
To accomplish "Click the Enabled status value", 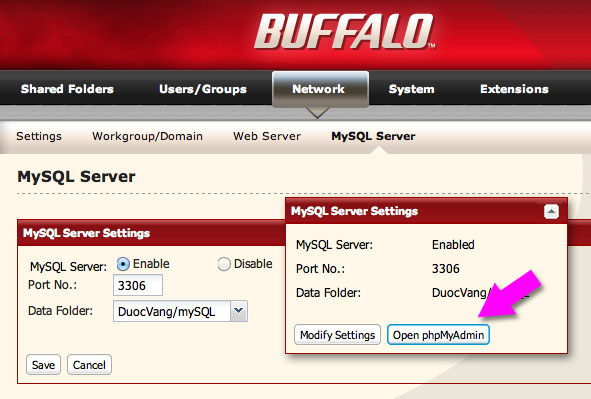I will (453, 245).
